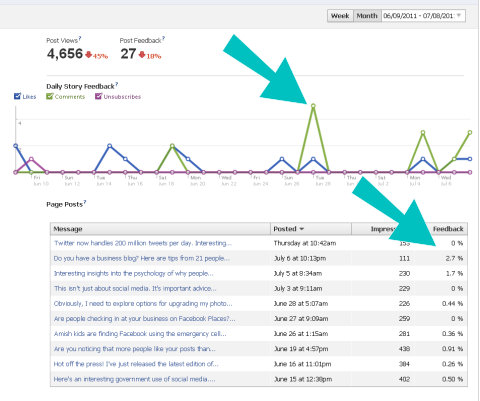Screen dimensions: 480x401
Task: Open the post 'Twitter now handles 200 million tweets'
Action: click(x=143, y=243)
